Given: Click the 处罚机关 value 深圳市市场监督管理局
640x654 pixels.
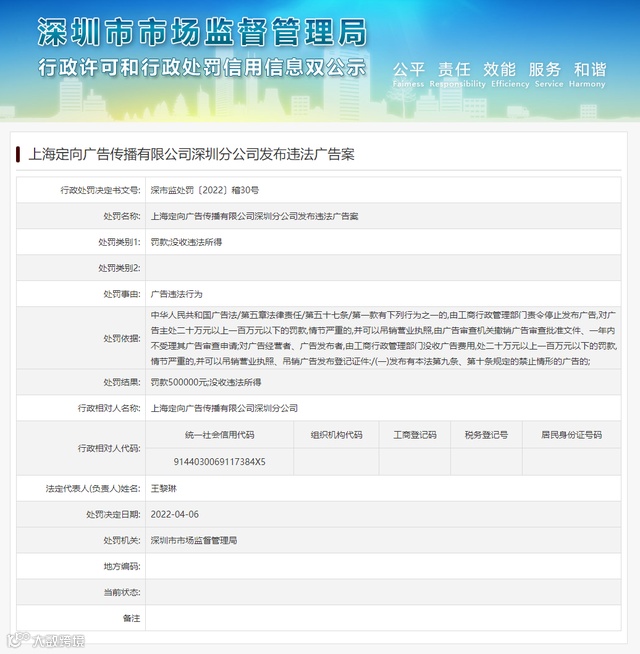Looking at the screenshot, I should pos(194,541).
